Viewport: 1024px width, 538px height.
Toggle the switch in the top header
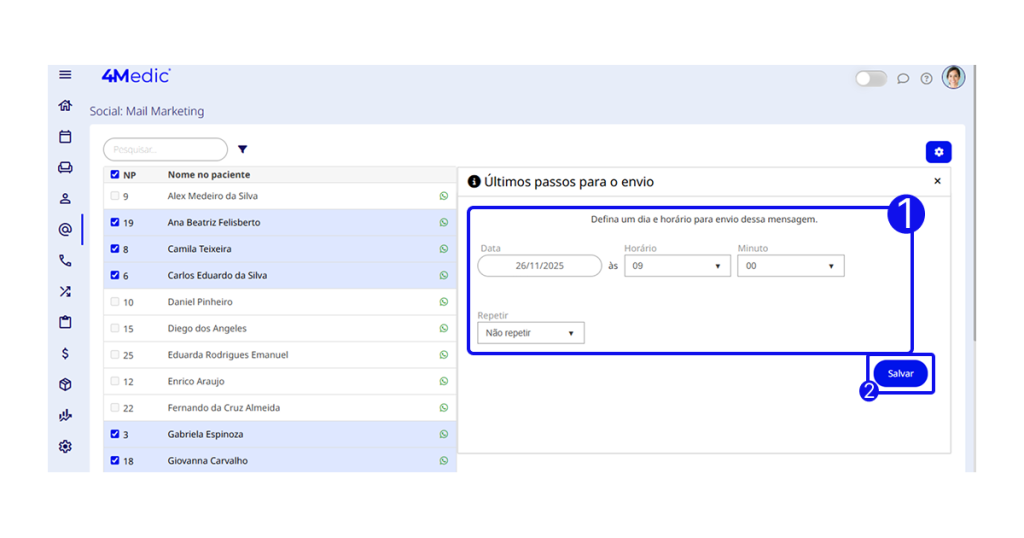coord(870,79)
